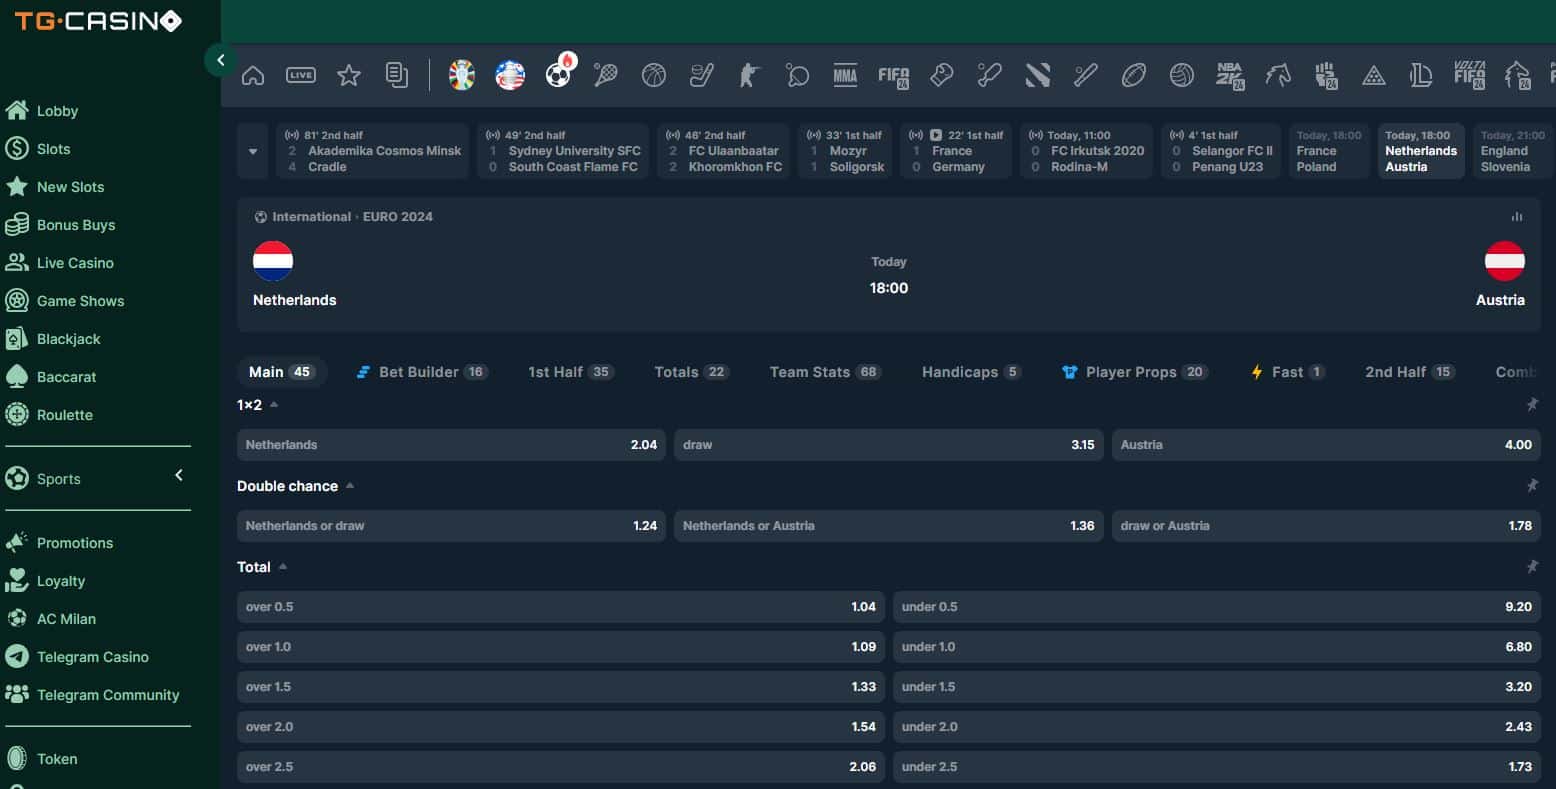Choose the snooker triangle icon
Image resolution: width=1556 pixels, height=789 pixels.
click(x=1374, y=75)
